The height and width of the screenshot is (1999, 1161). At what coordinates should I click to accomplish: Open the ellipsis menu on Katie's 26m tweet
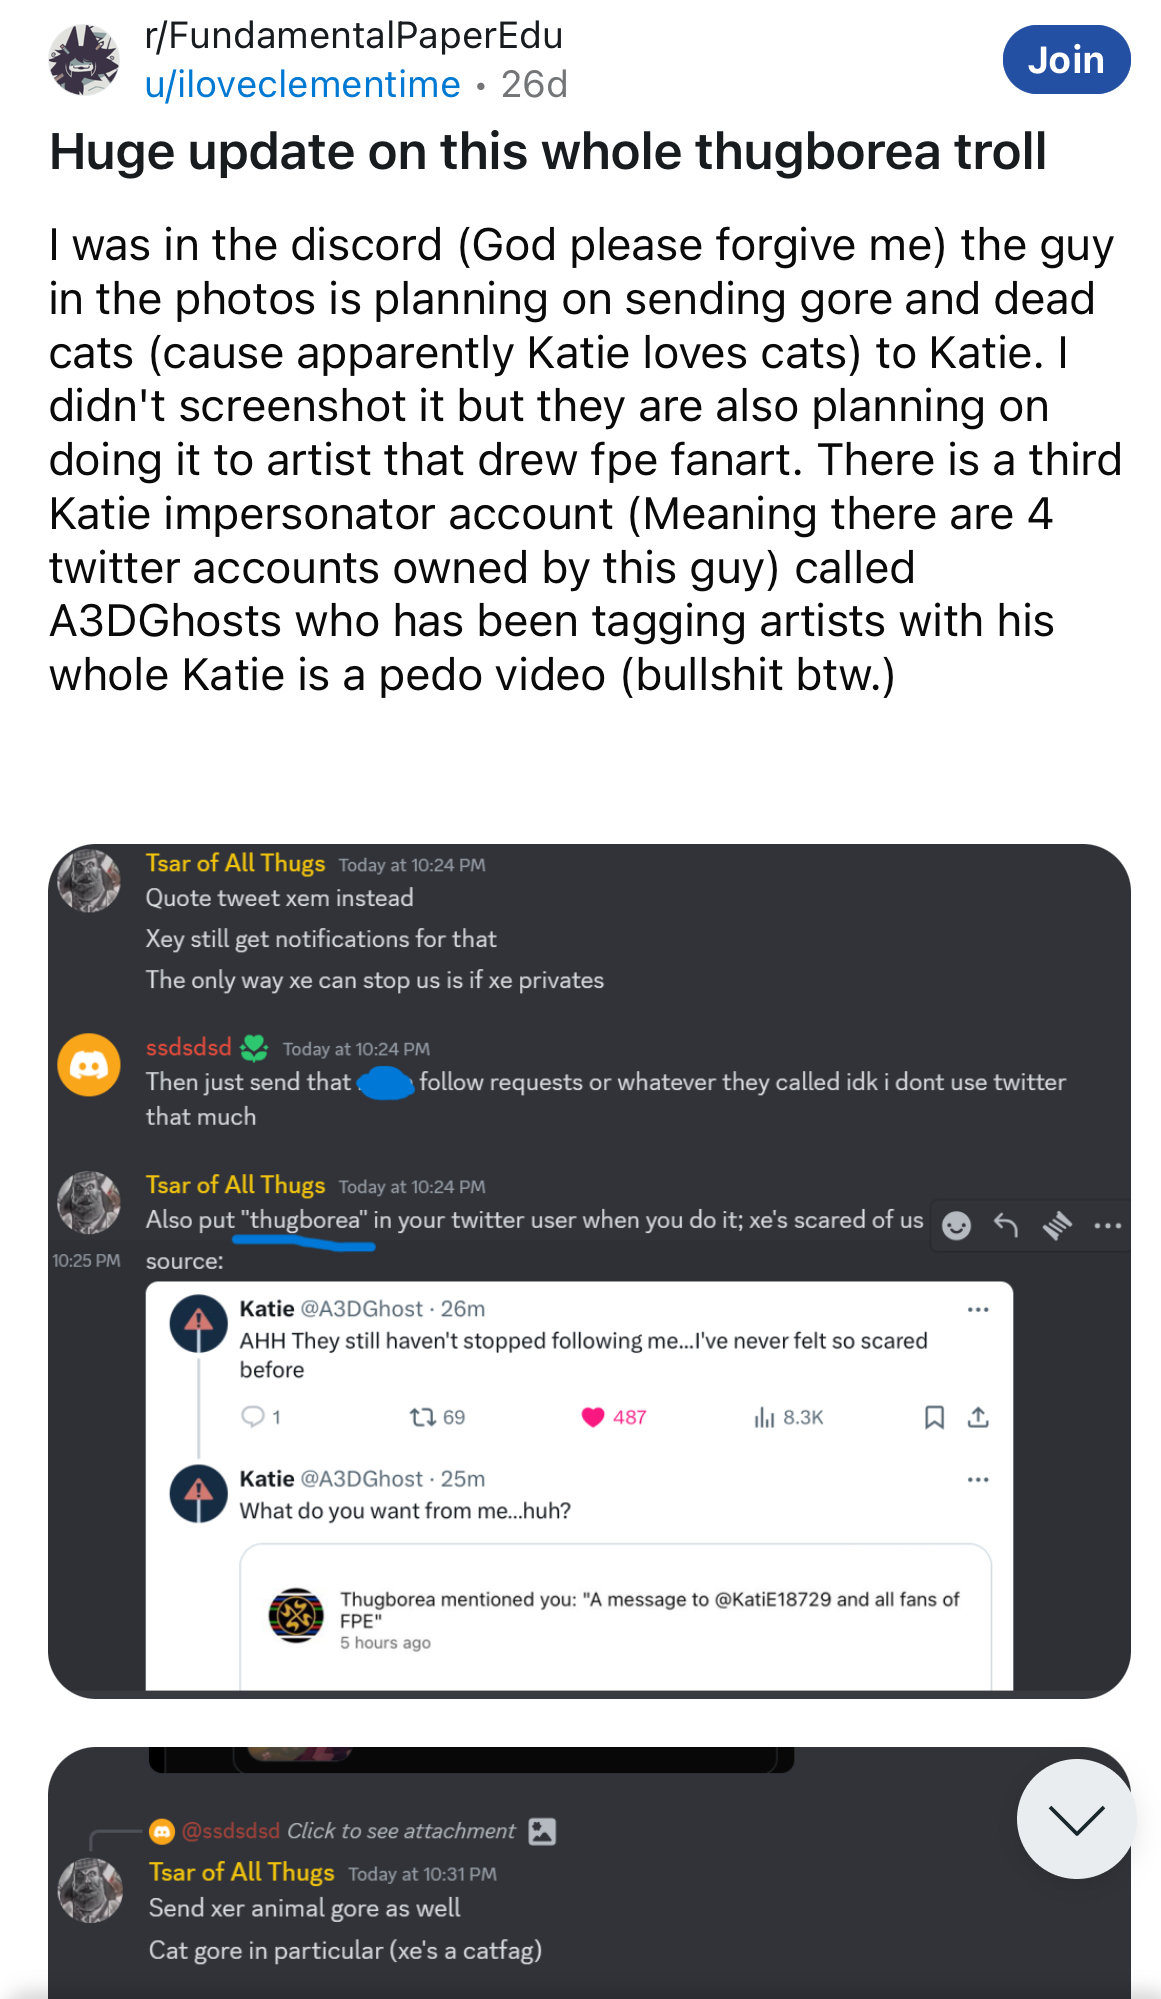pyautogui.click(x=978, y=1309)
